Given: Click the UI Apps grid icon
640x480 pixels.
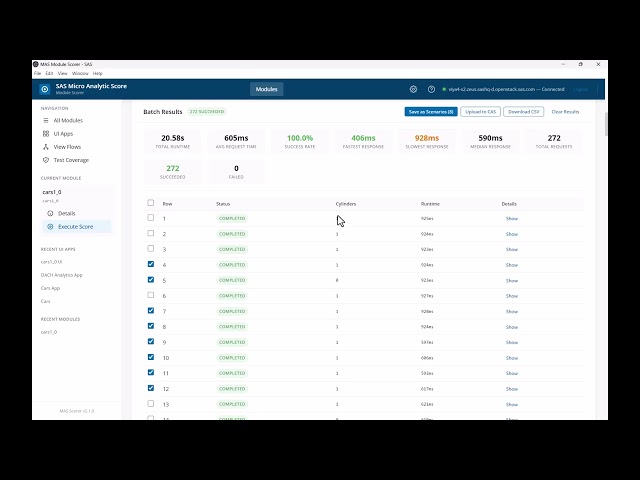Looking at the screenshot, I should pyautogui.click(x=46, y=133).
